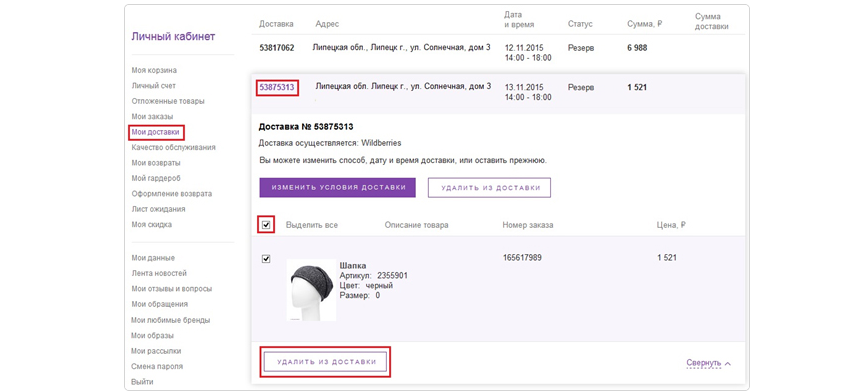The image size is (847, 392).
Task: Click upper Удалить из доставки button beside Изменить
Action: coord(489,187)
